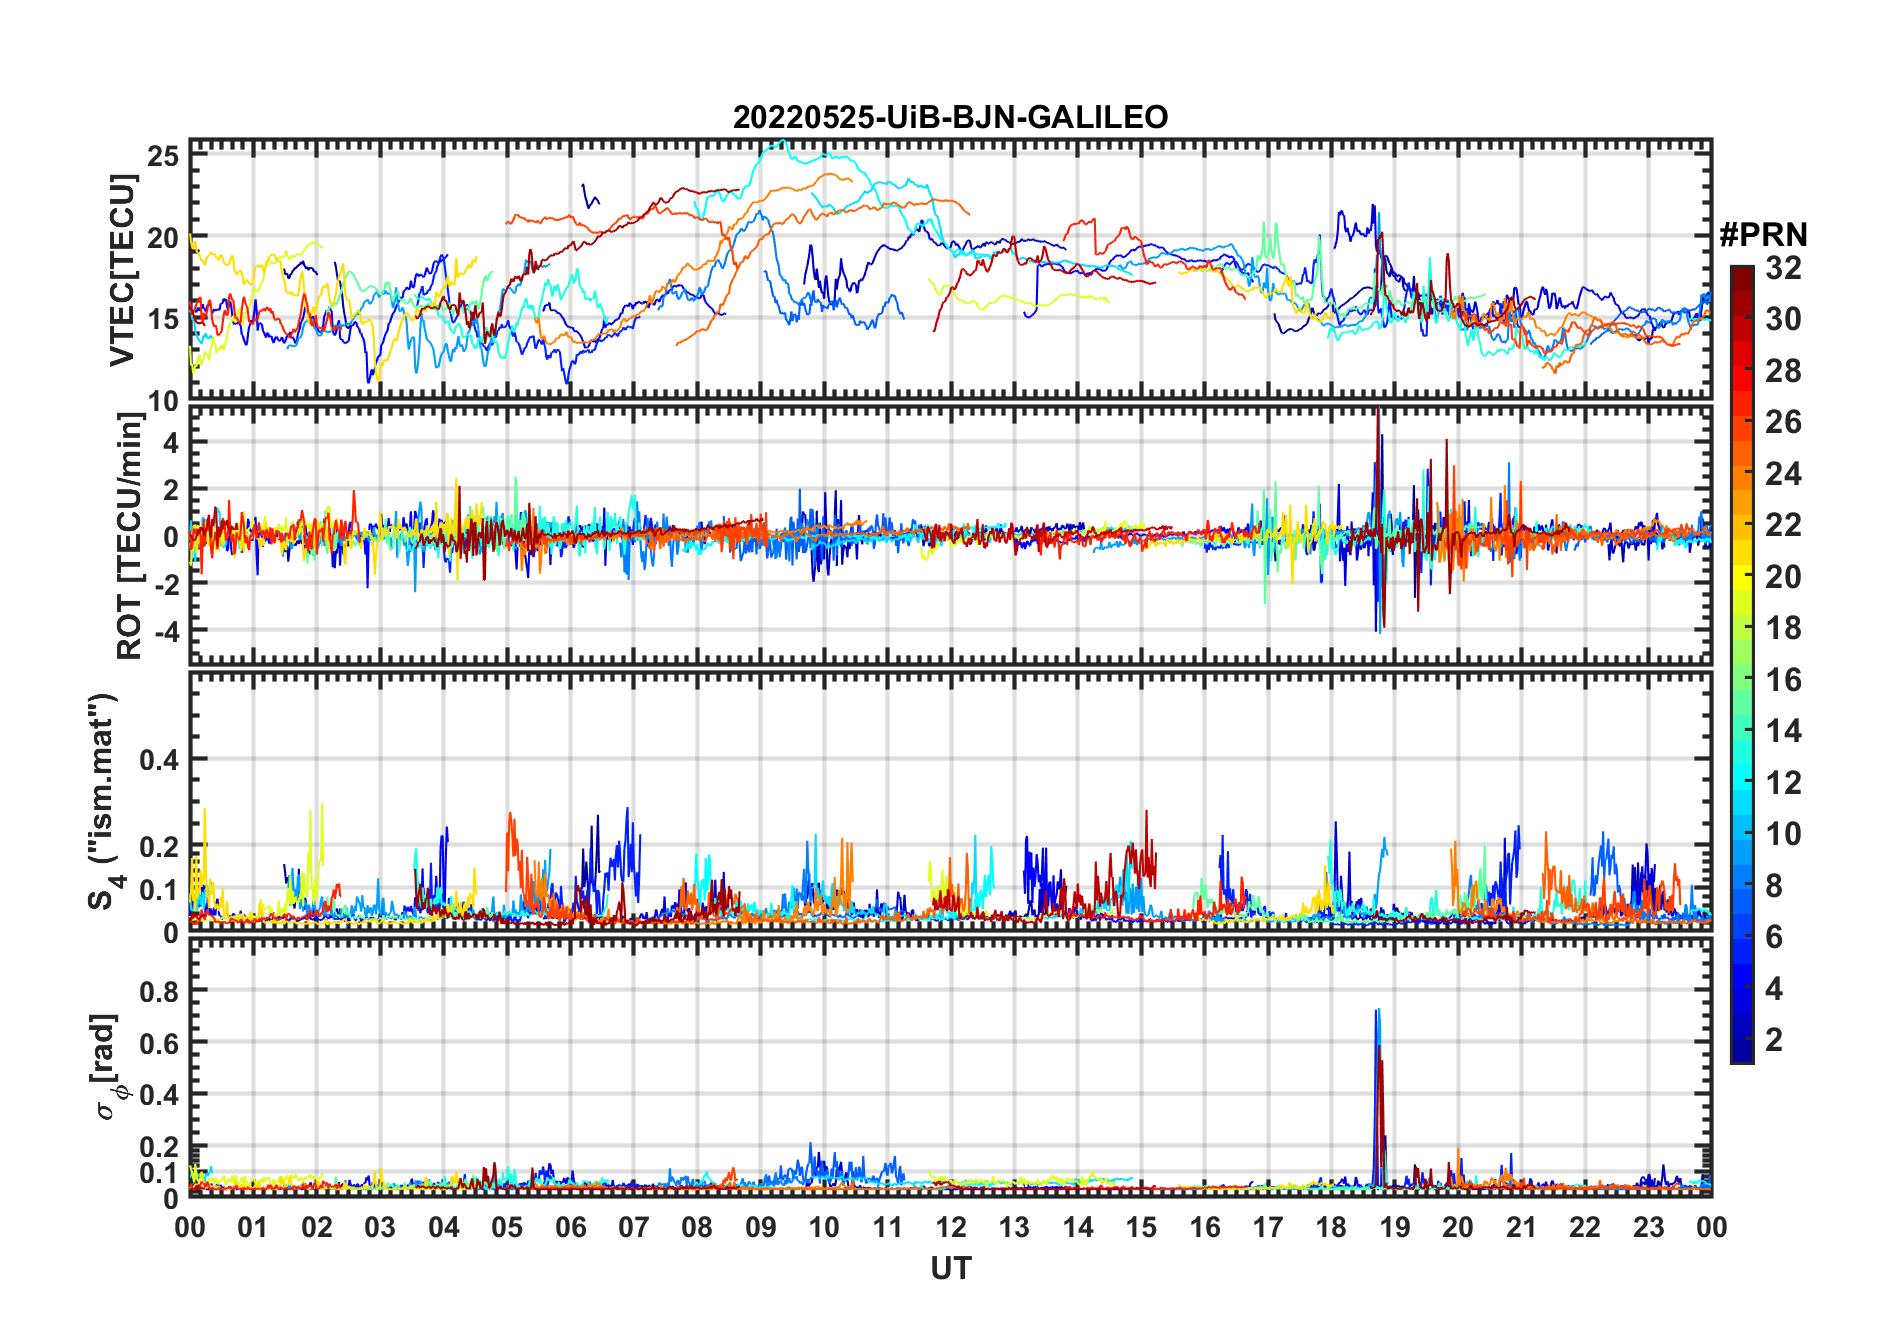Click colorbar tick label "18"
This screenshot has width=1902, height=1330.
[x=1783, y=628]
